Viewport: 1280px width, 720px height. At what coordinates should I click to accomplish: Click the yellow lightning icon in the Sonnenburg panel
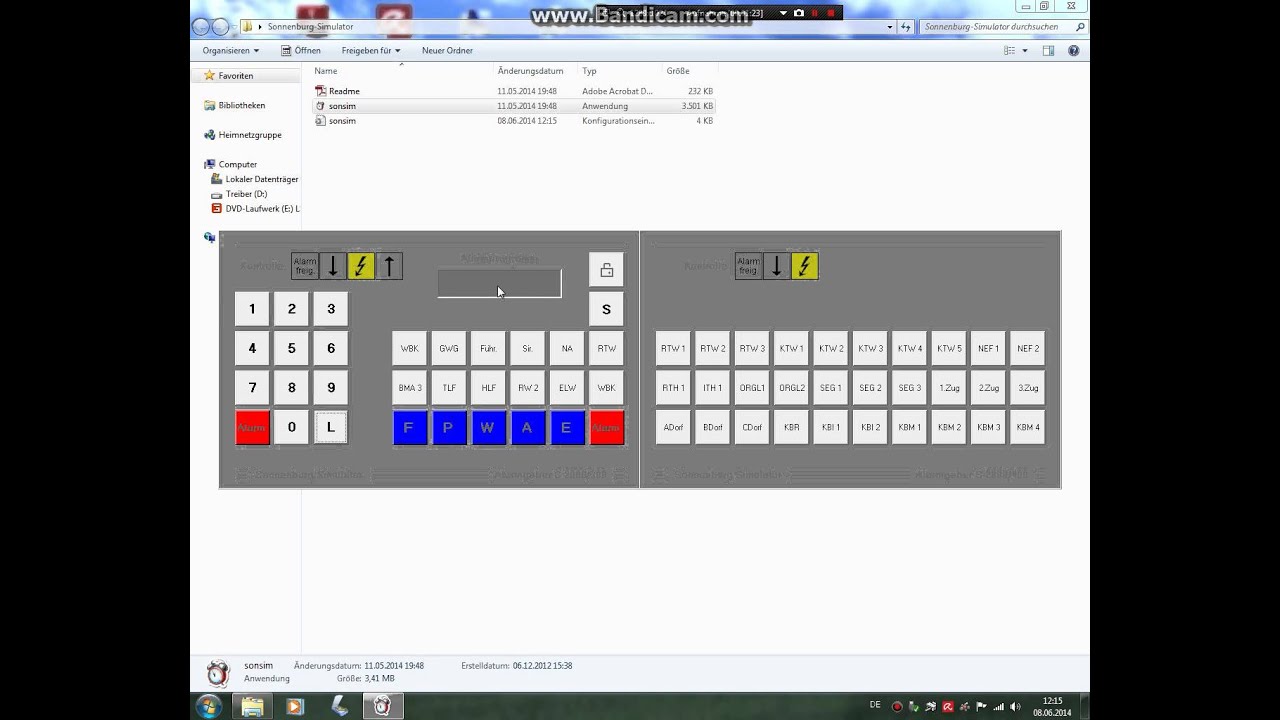[x=361, y=266]
